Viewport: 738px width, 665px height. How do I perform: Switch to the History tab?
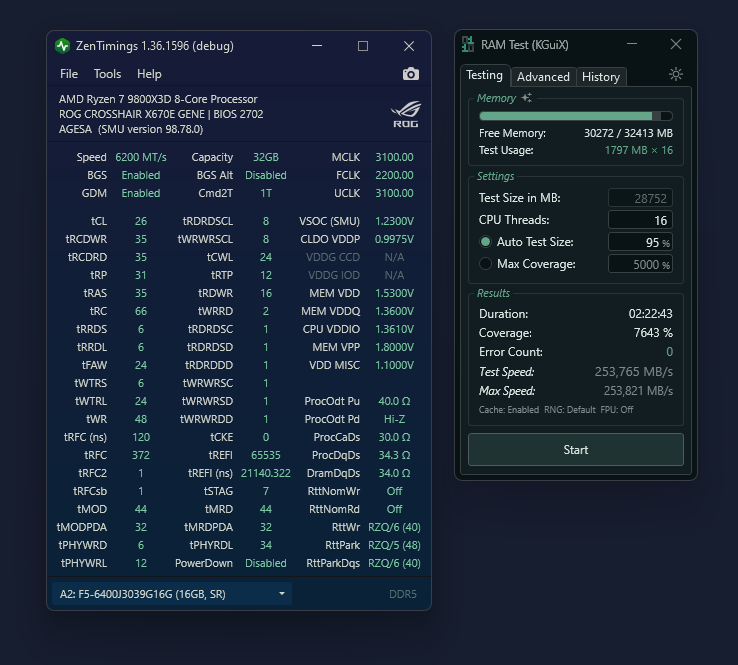point(600,77)
